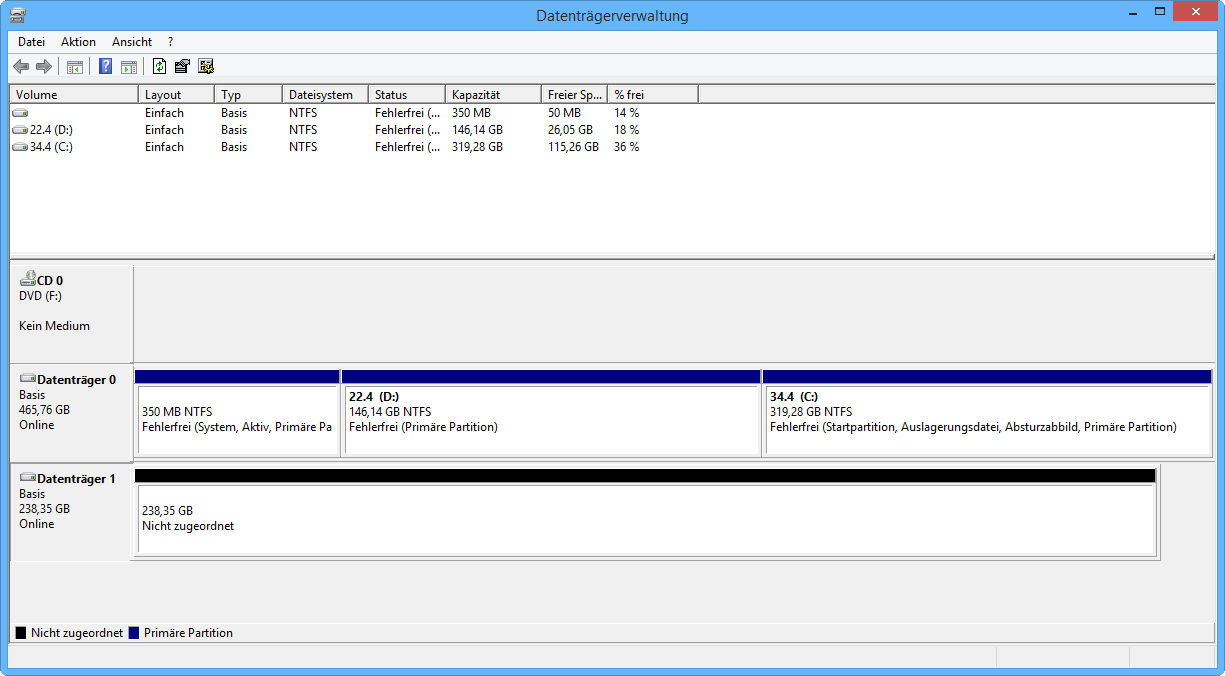Image resolution: width=1225 pixels, height=676 pixels.
Task: Click the Forward arrow in the toolbar
Action: click(43, 67)
